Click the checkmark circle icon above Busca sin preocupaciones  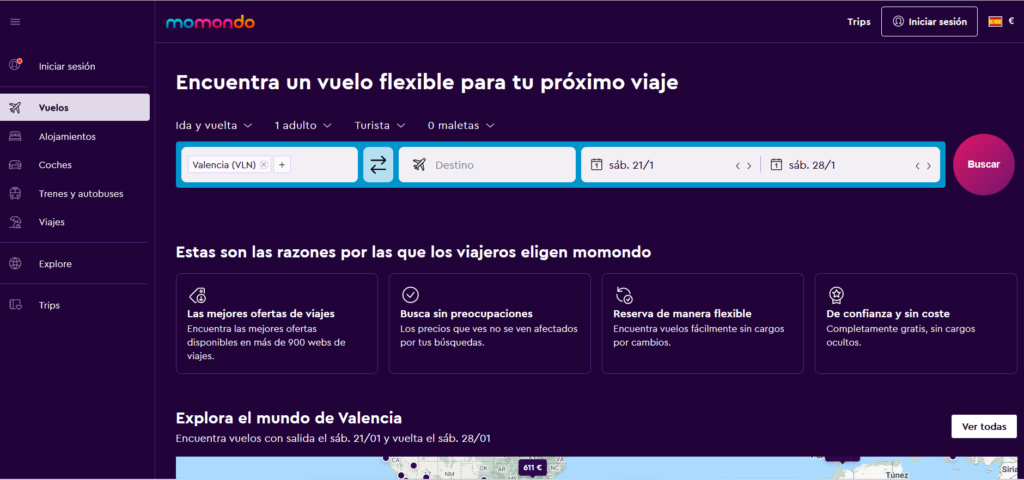[x=410, y=295]
